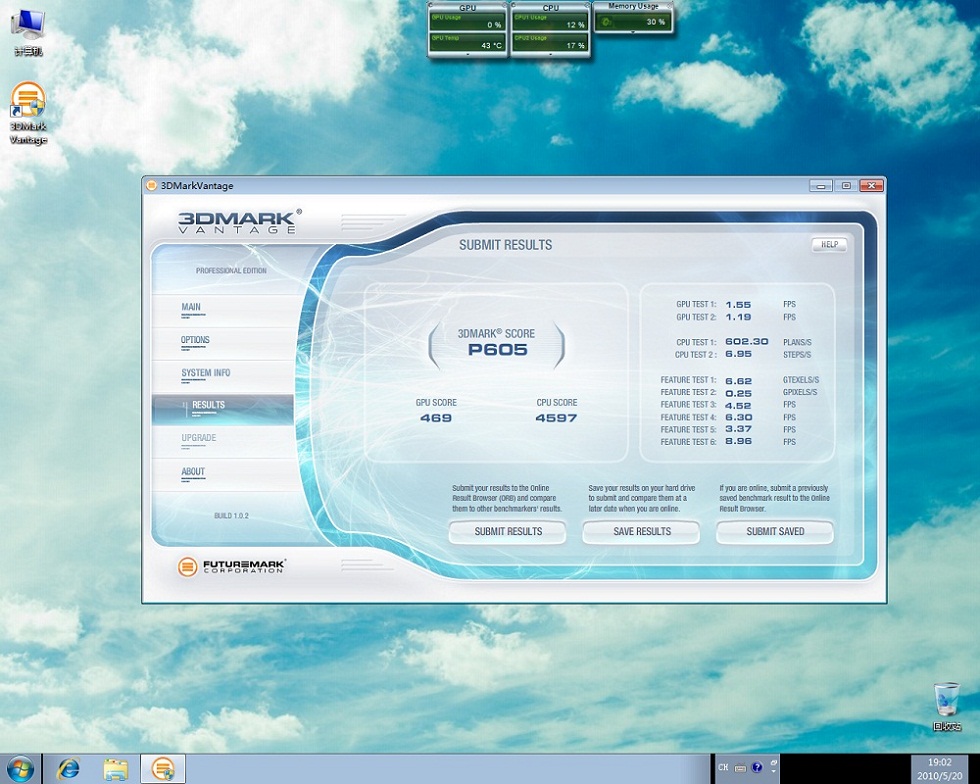Click the CPU Test 2 value 6.95
Image resolution: width=980 pixels, height=784 pixels.
pyautogui.click(x=738, y=354)
